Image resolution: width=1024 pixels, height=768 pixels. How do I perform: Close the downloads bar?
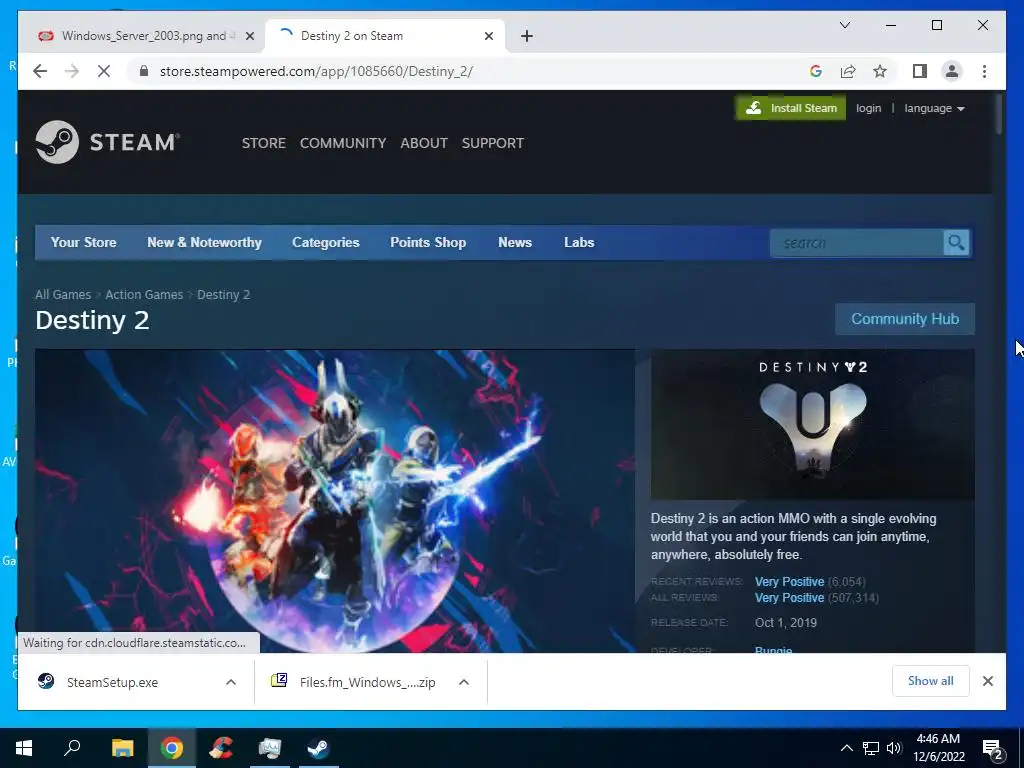987,681
